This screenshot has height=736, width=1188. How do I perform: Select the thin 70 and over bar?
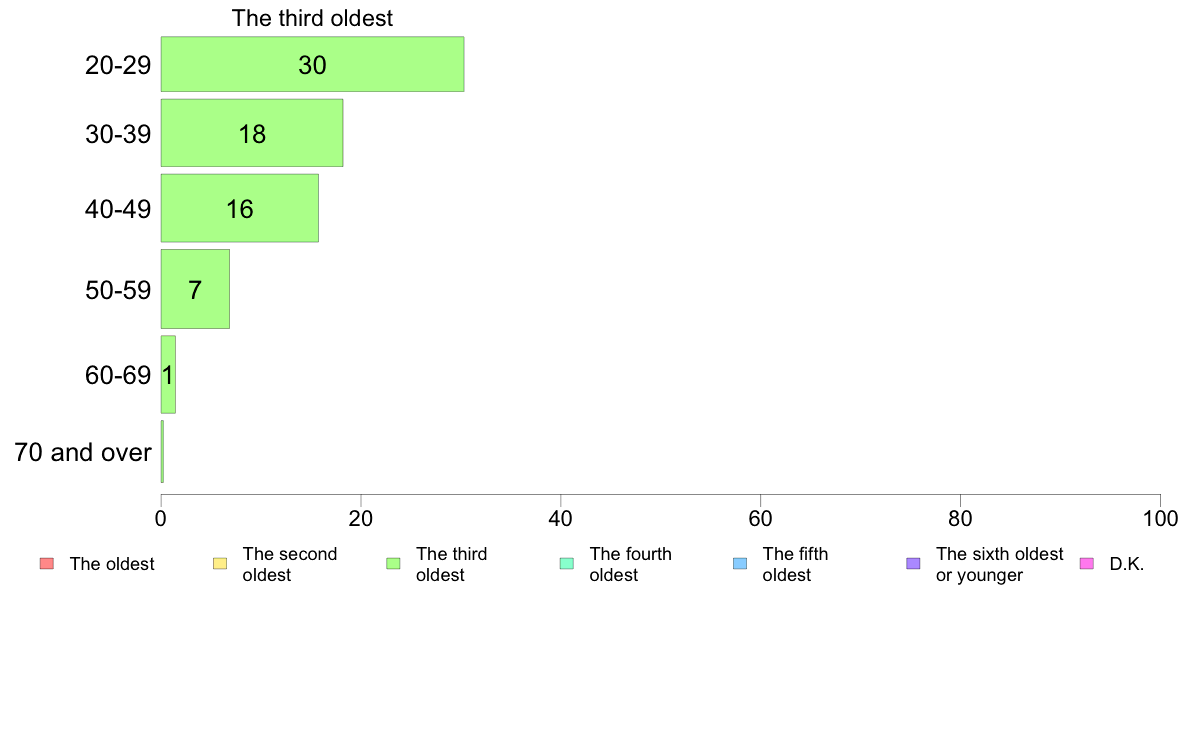pos(162,452)
